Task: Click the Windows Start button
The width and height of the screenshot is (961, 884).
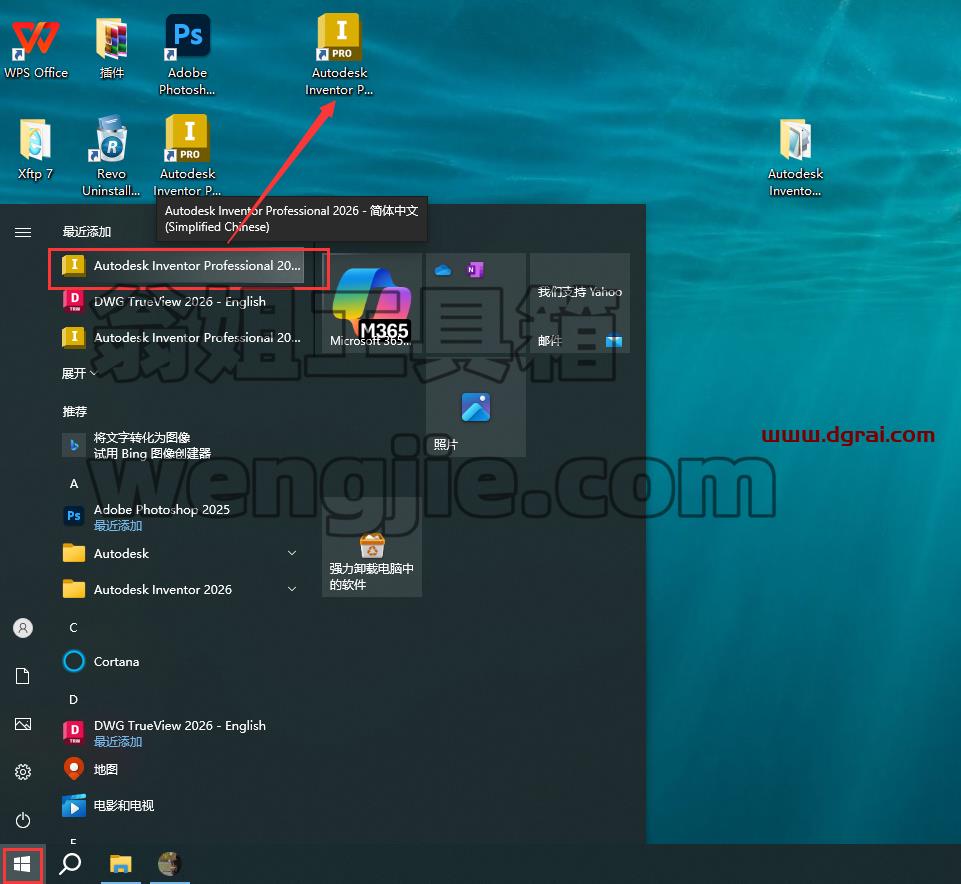Action: 22,864
